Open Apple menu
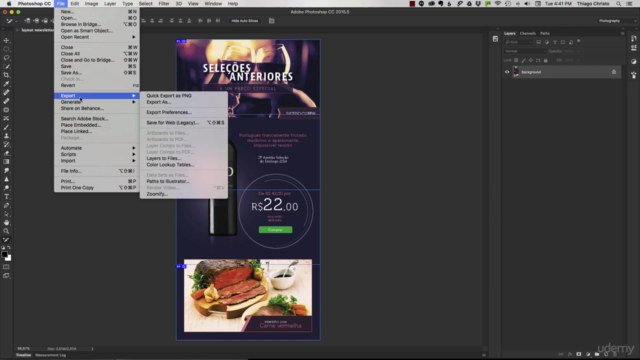 (9, 4)
